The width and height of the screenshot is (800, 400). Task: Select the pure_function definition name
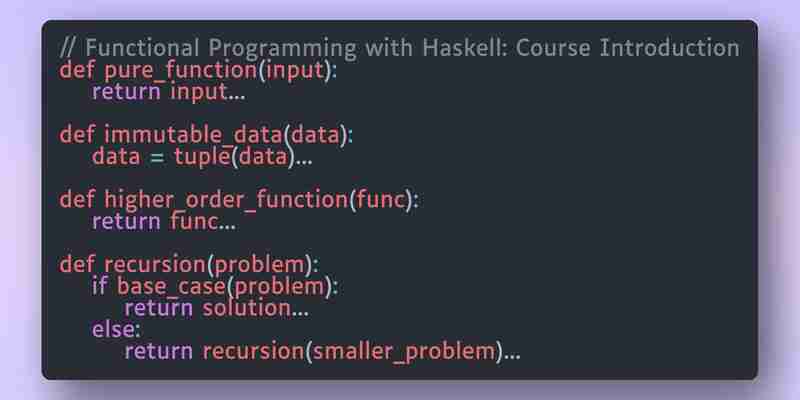181,71
